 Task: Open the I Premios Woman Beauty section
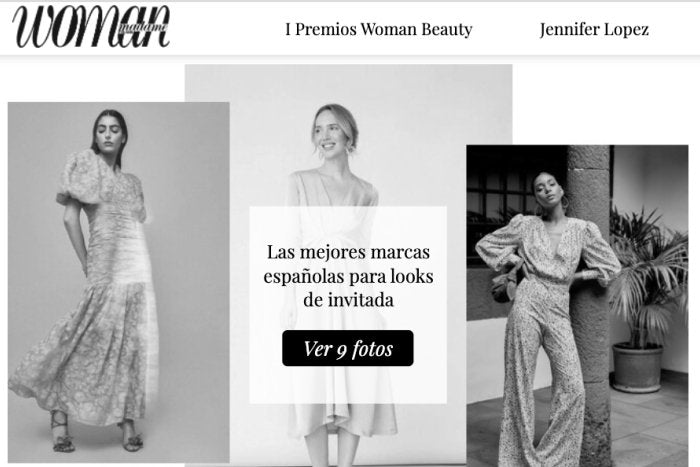379,29
